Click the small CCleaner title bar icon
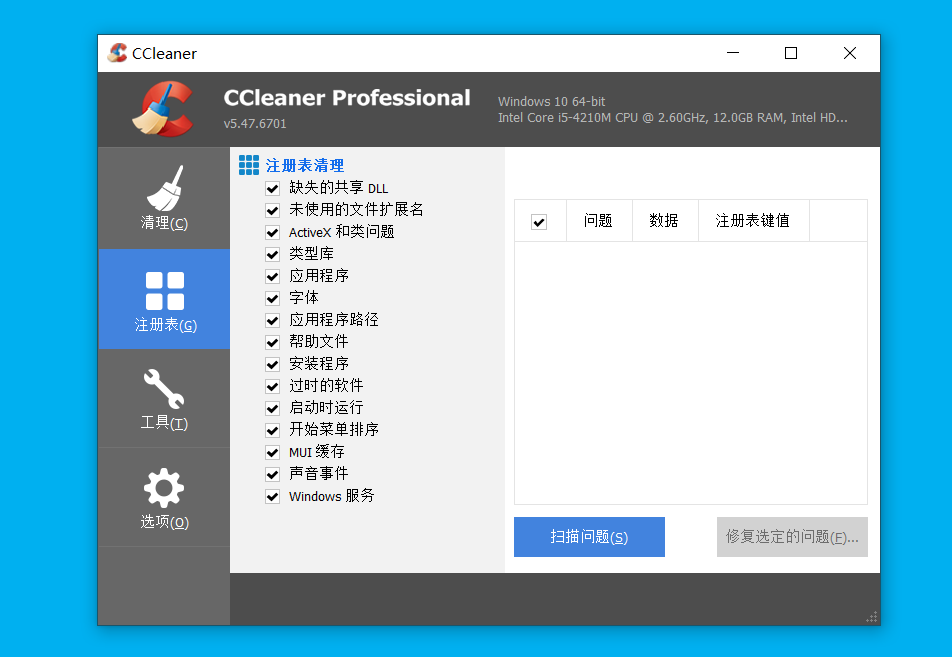 [117, 53]
